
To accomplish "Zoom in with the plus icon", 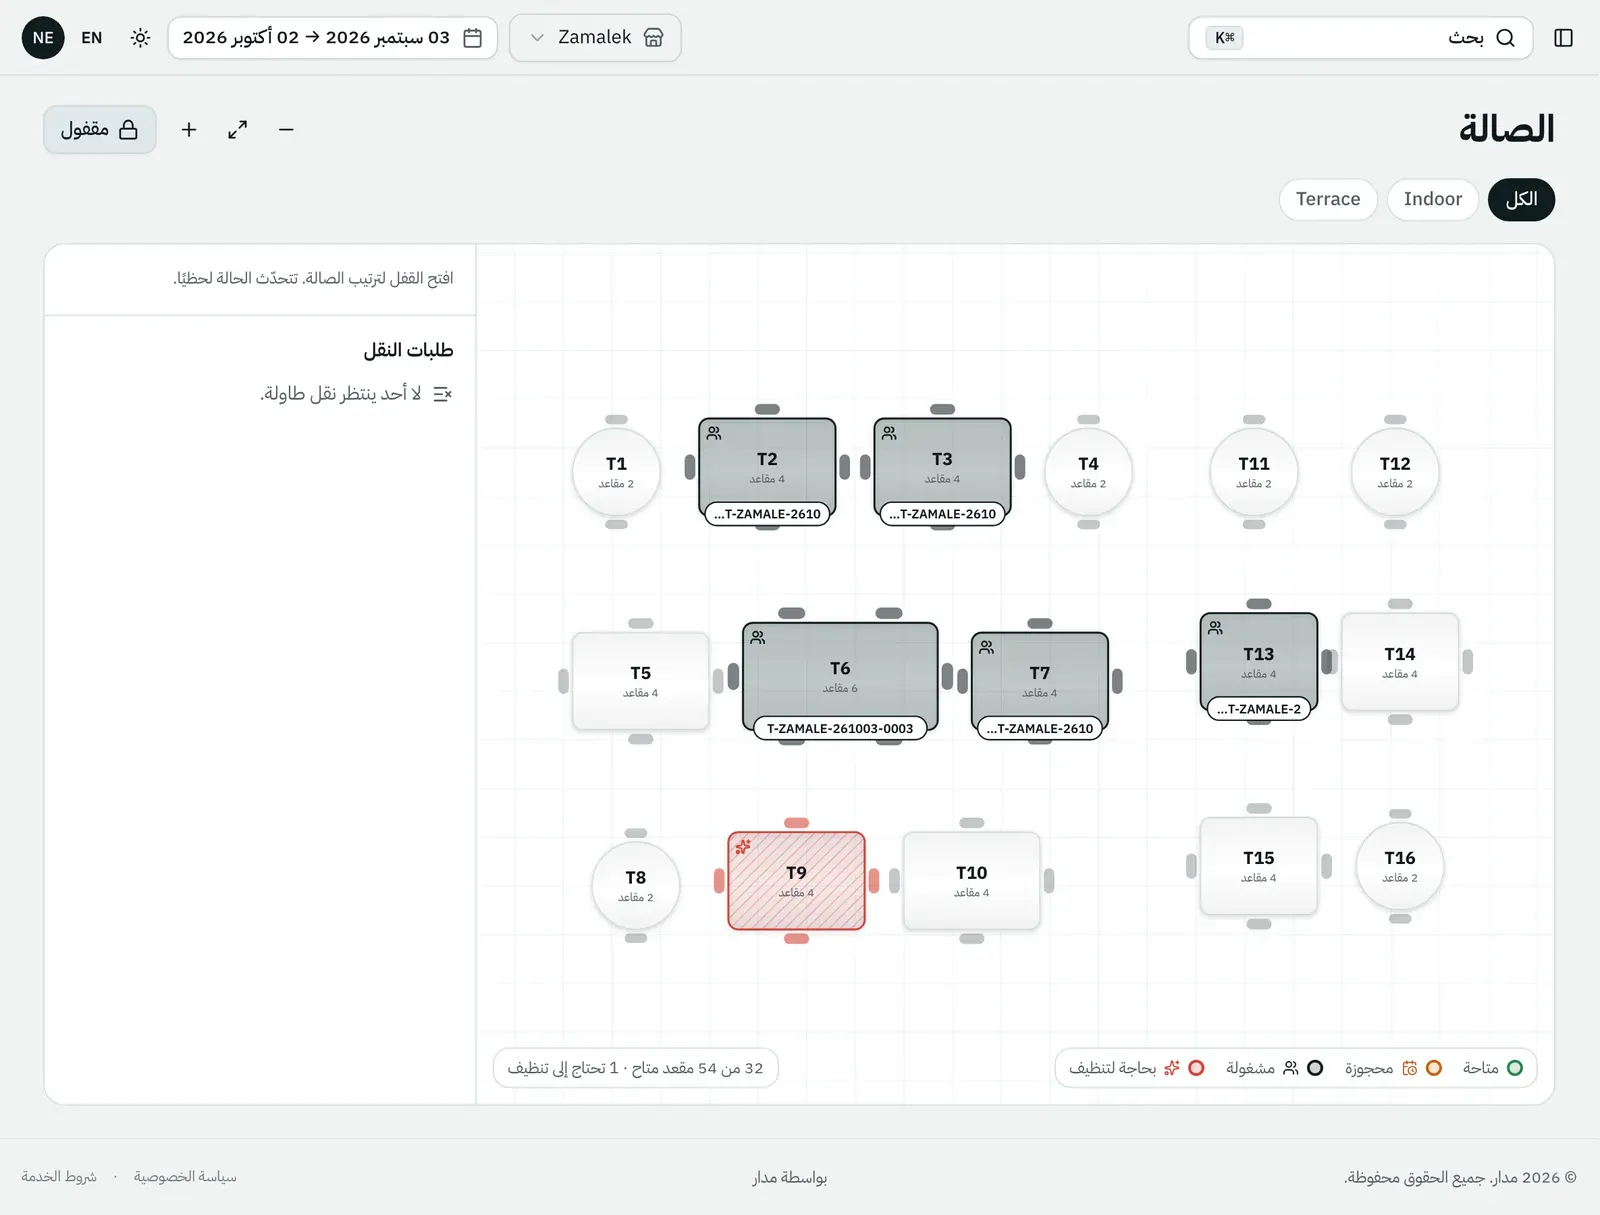I will coord(189,130).
